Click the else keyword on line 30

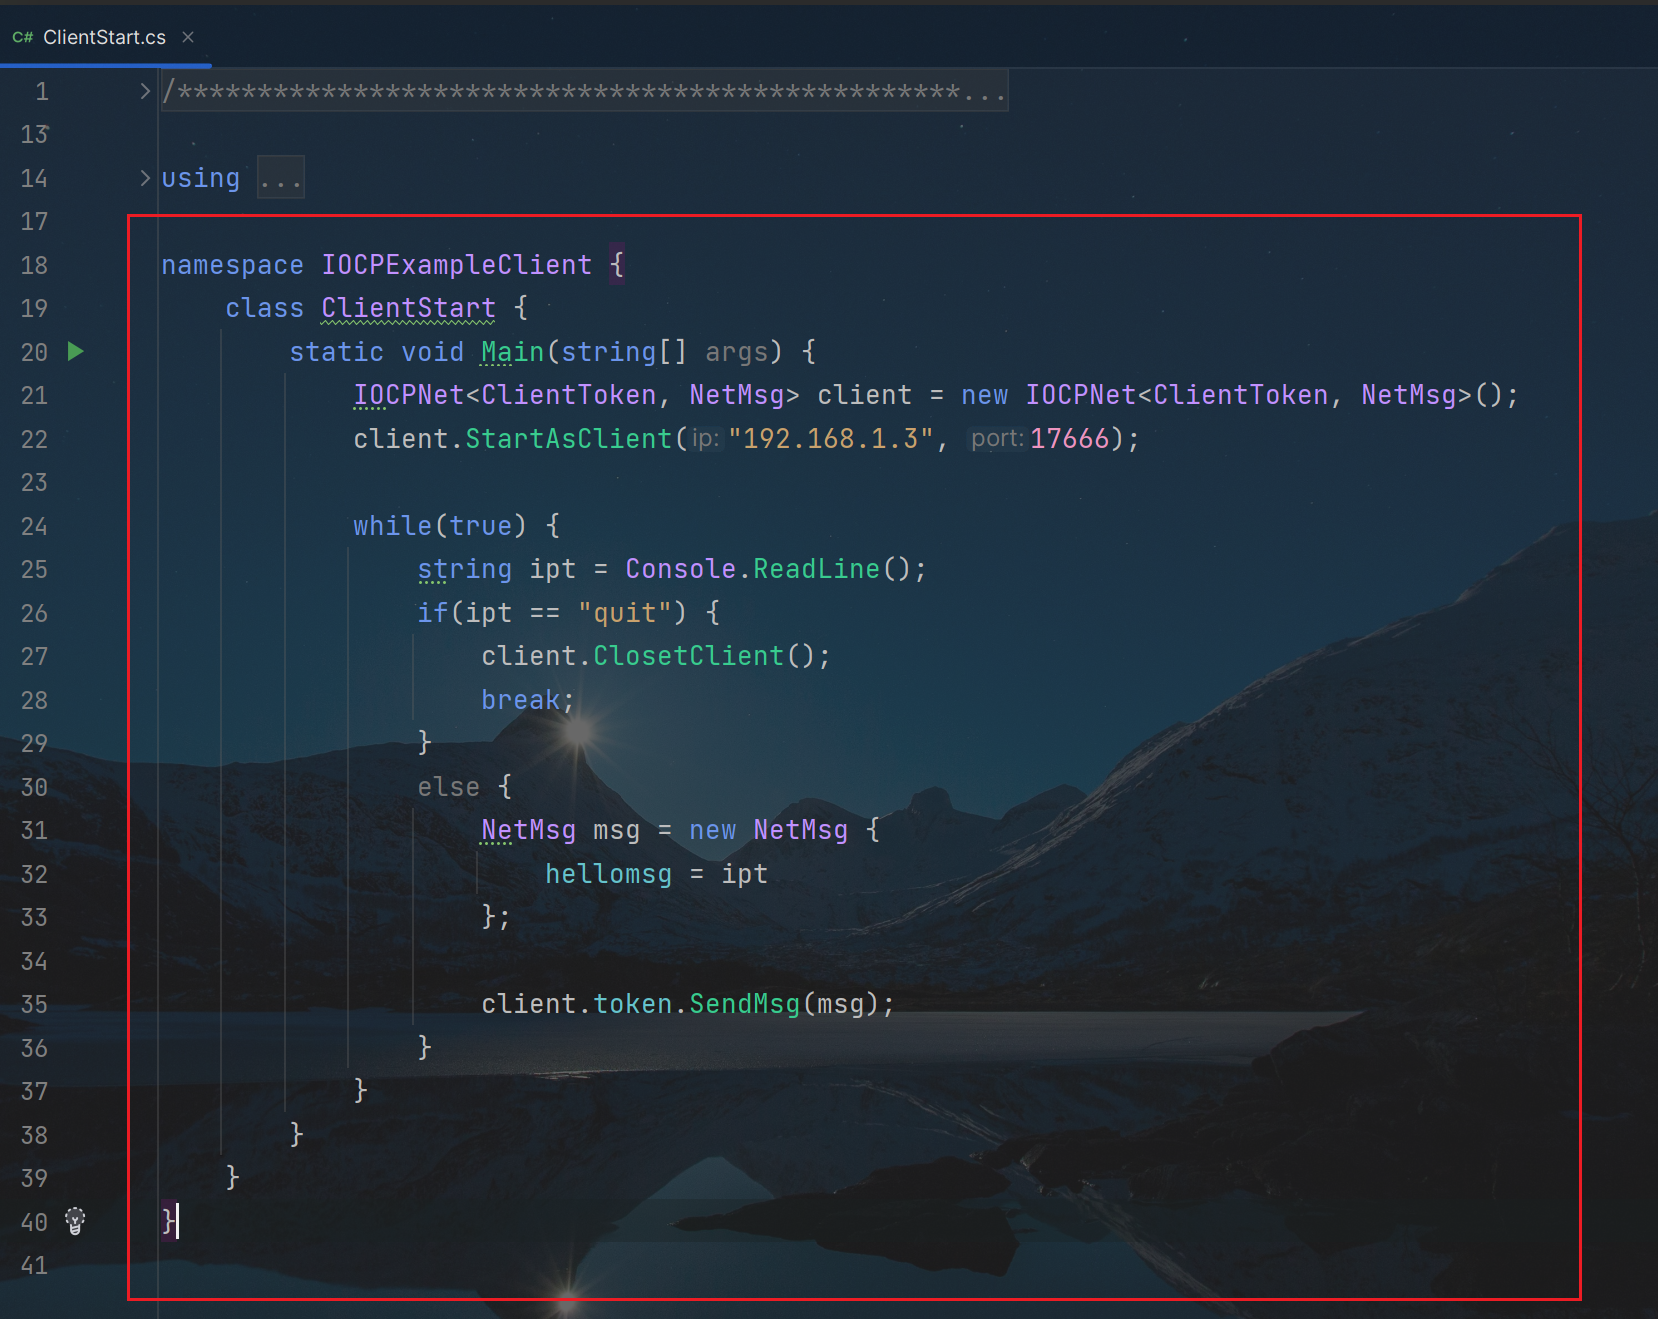449,787
